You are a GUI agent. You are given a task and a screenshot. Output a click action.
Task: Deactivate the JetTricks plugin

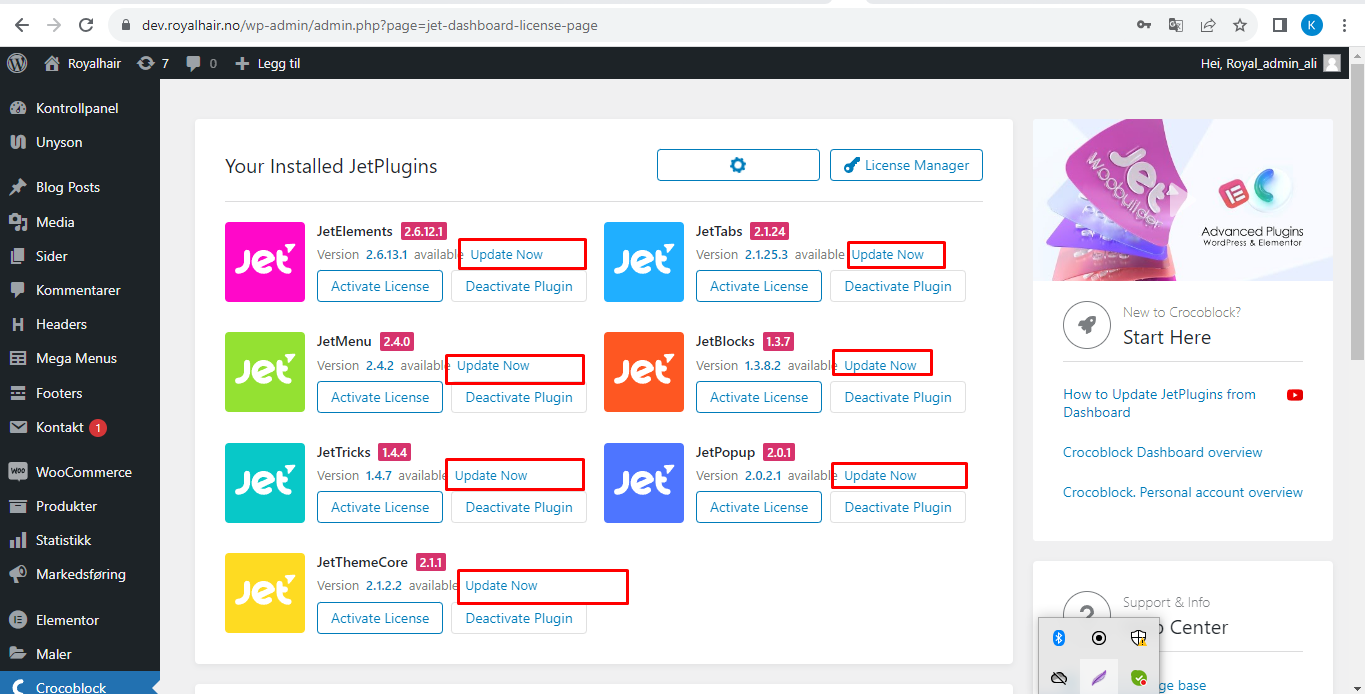pyautogui.click(x=519, y=507)
